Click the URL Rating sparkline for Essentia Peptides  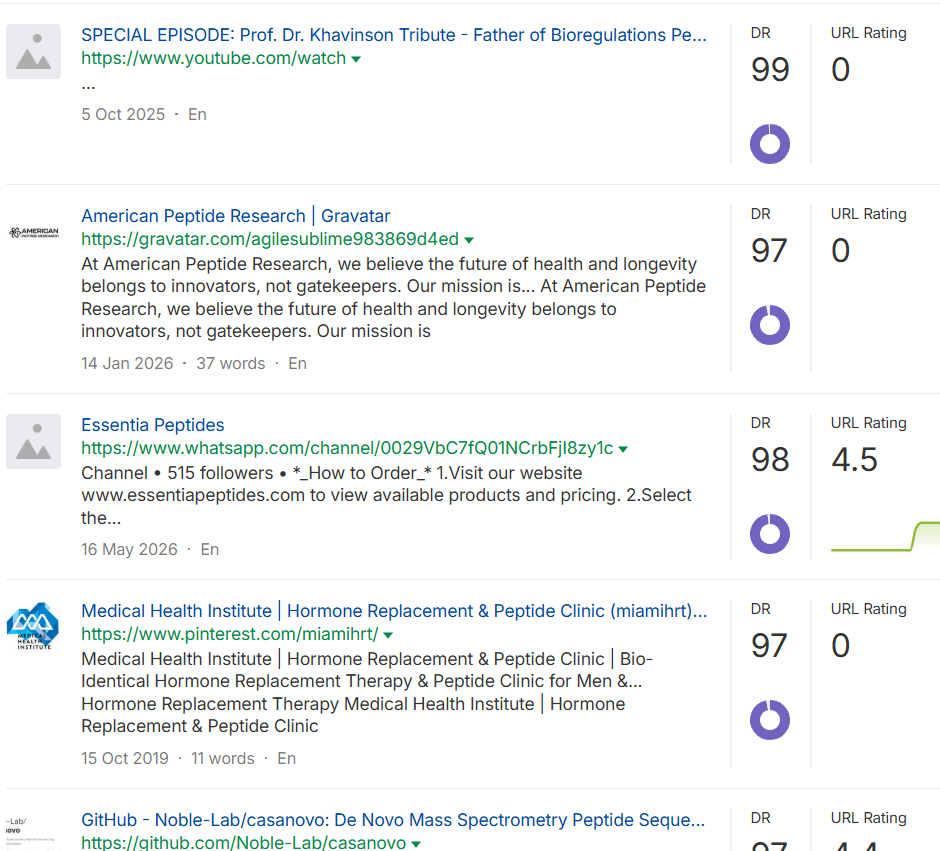(885, 536)
